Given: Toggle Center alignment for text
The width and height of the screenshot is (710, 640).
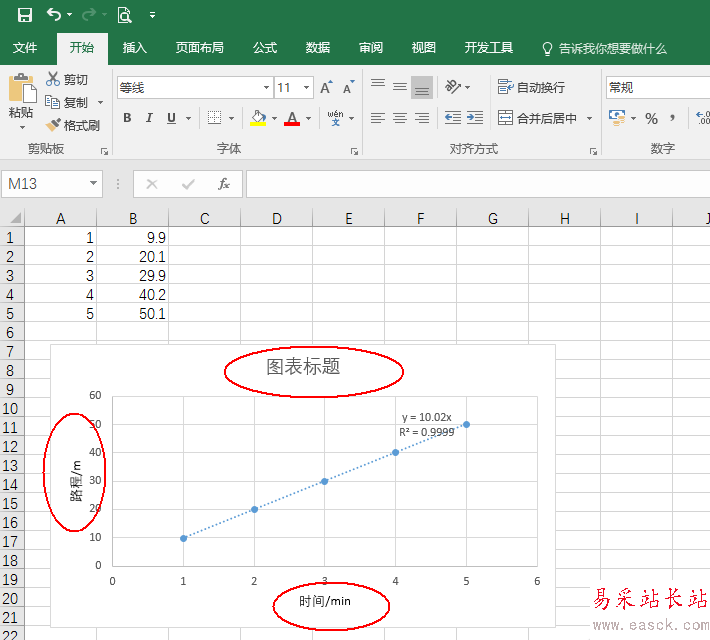Looking at the screenshot, I should click(400, 118).
